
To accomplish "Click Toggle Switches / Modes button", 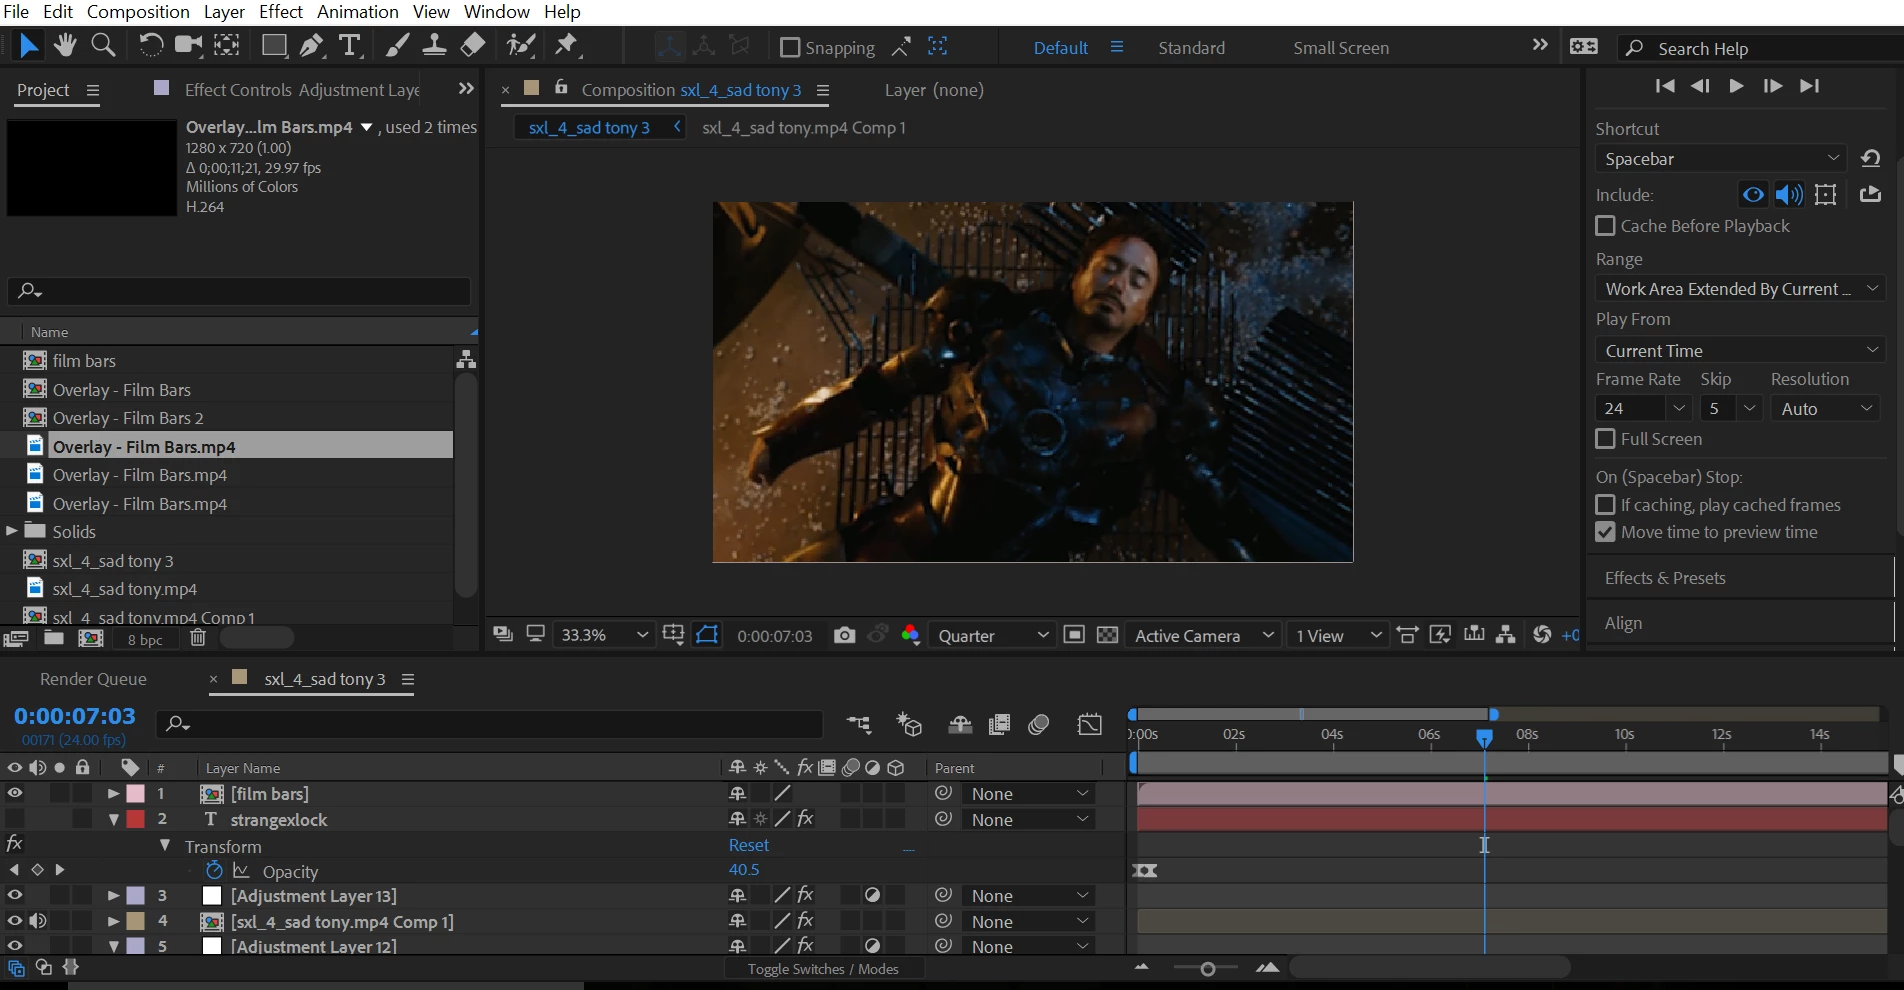I will (823, 969).
